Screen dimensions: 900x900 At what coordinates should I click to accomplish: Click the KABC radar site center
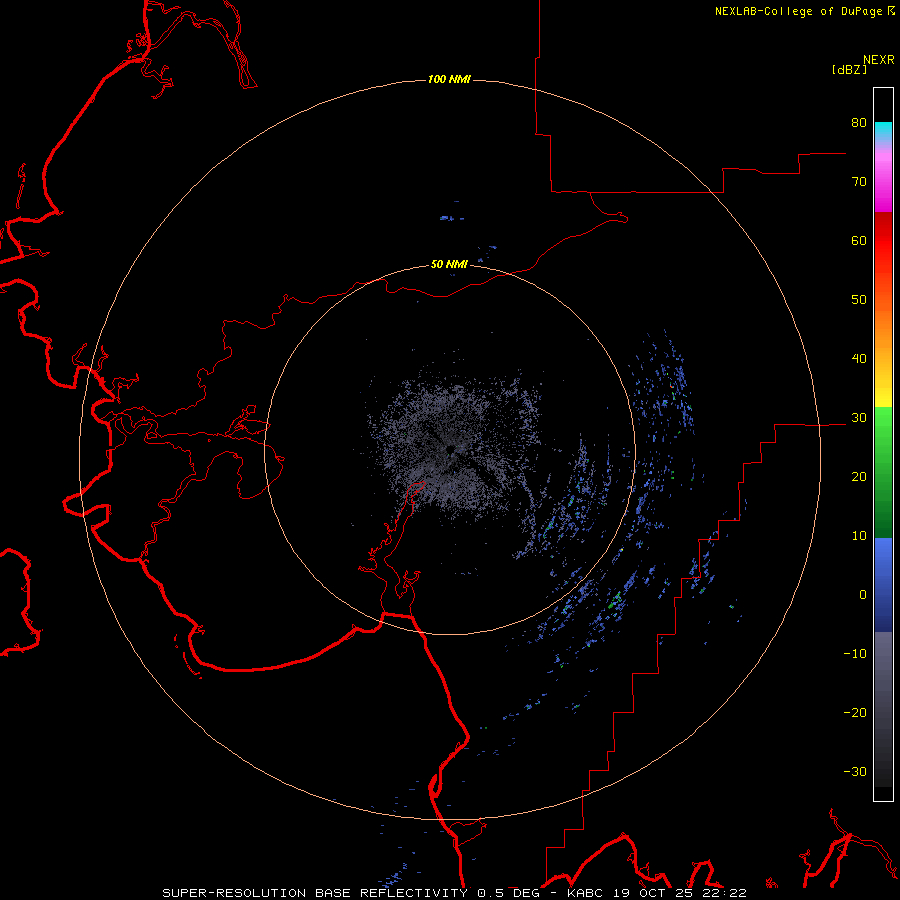pos(450,449)
